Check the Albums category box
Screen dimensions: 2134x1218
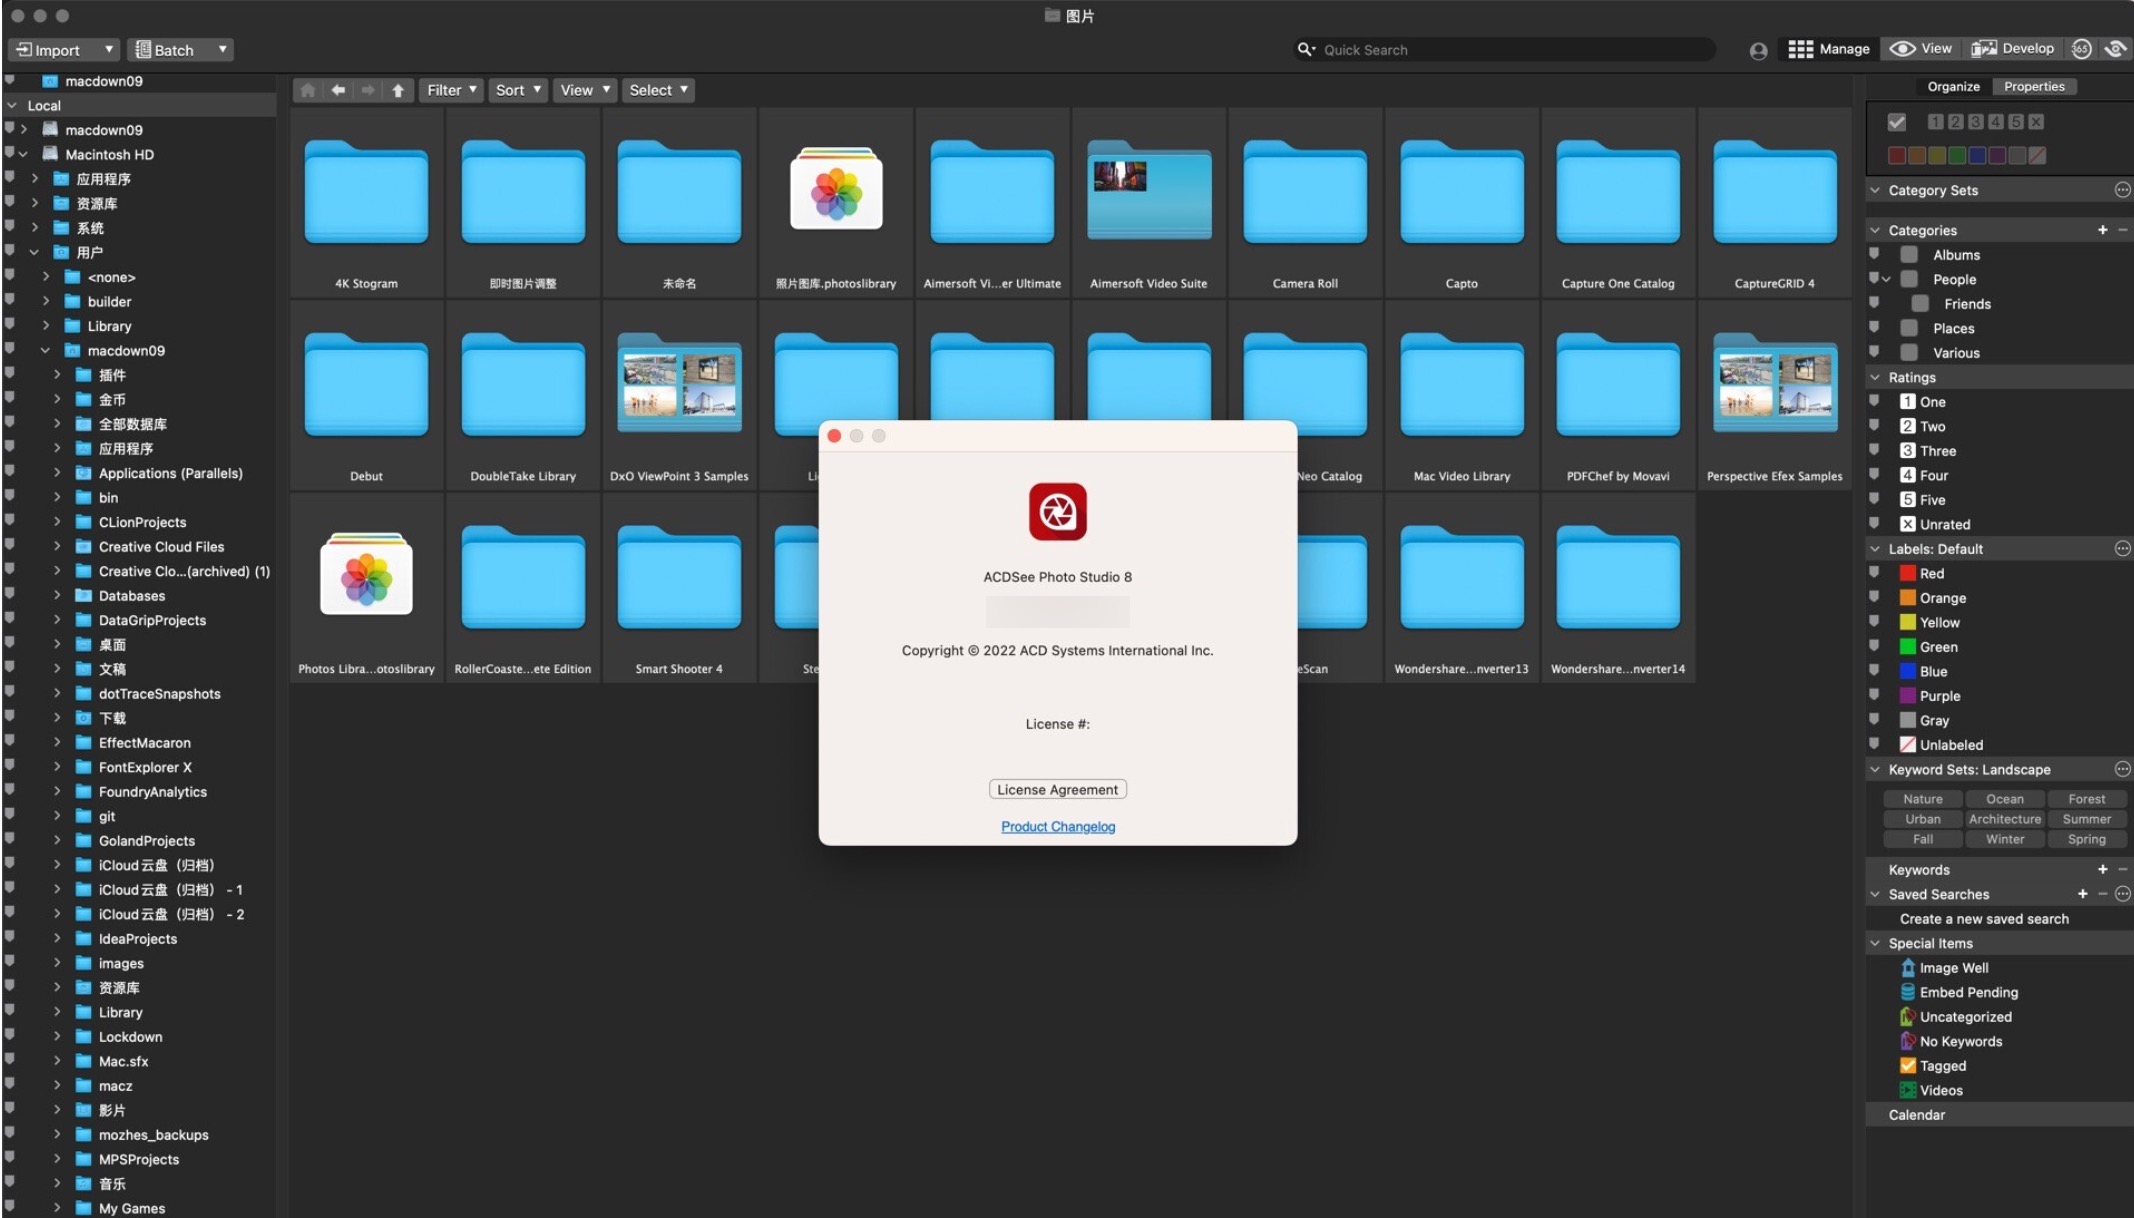pyautogui.click(x=1909, y=255)
